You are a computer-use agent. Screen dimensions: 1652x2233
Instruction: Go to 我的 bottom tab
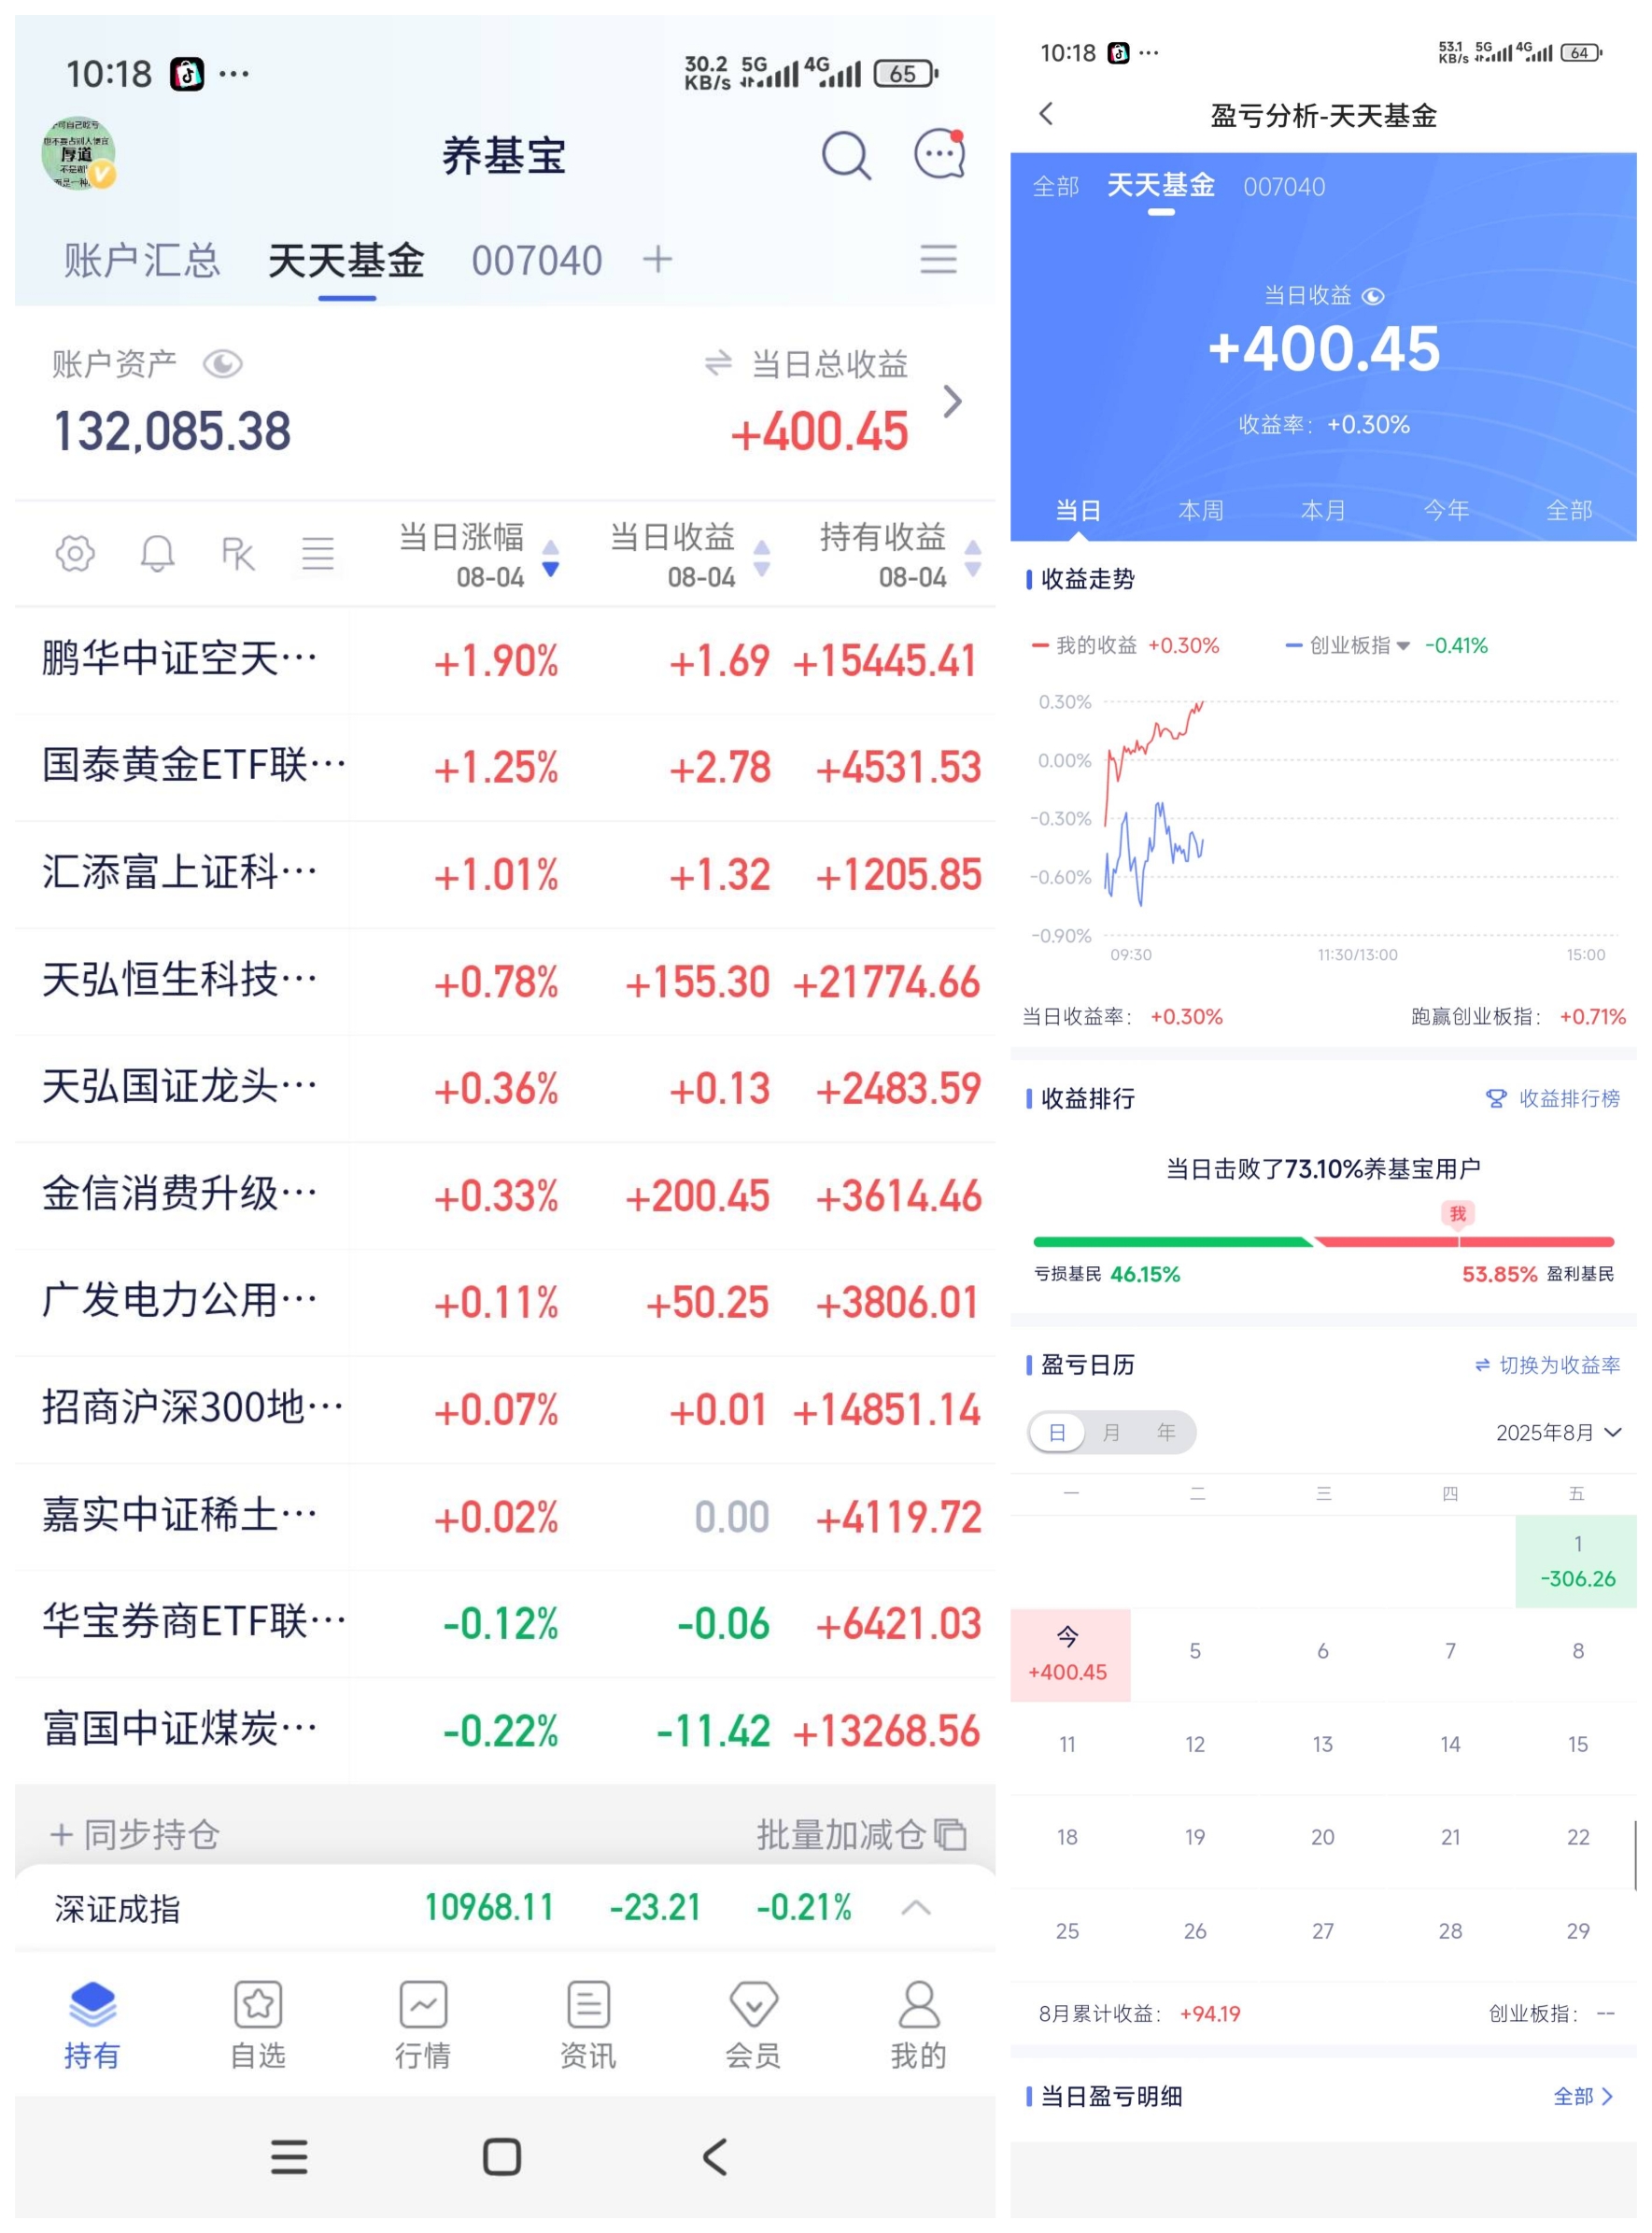(918, 2024)
